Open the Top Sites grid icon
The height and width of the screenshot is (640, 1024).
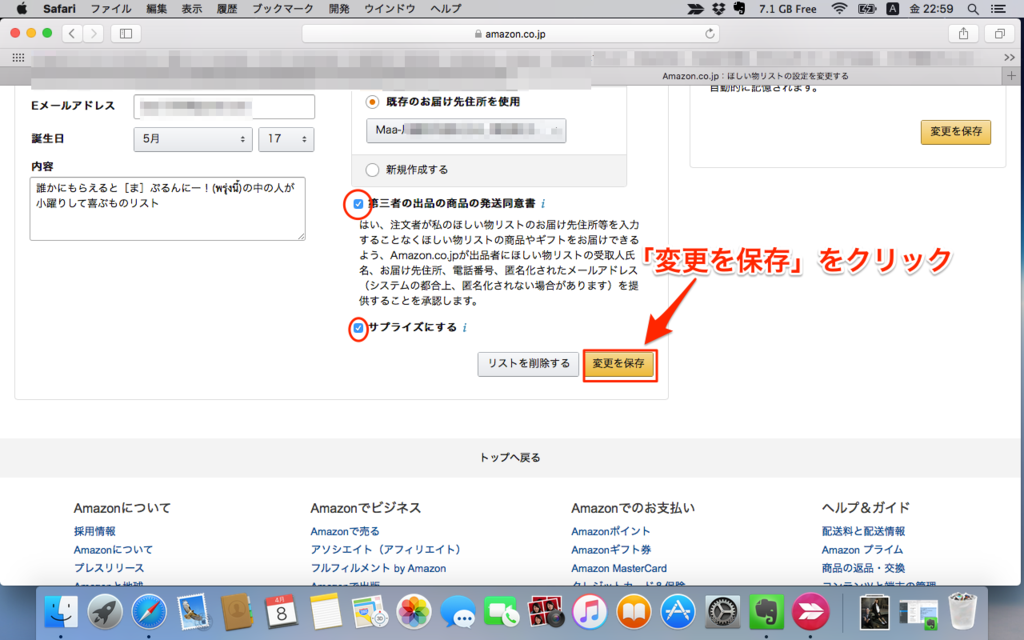coord(18,58)
